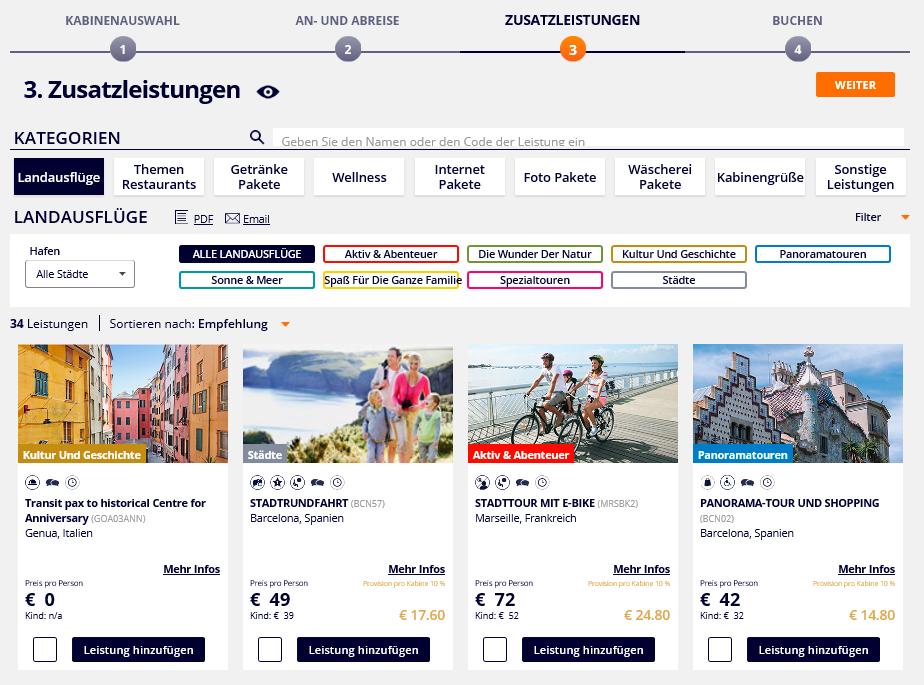The height and width of the screenshot is (685, 924).
Task: Click the Email envelope icon
Action: coord(232,218)
